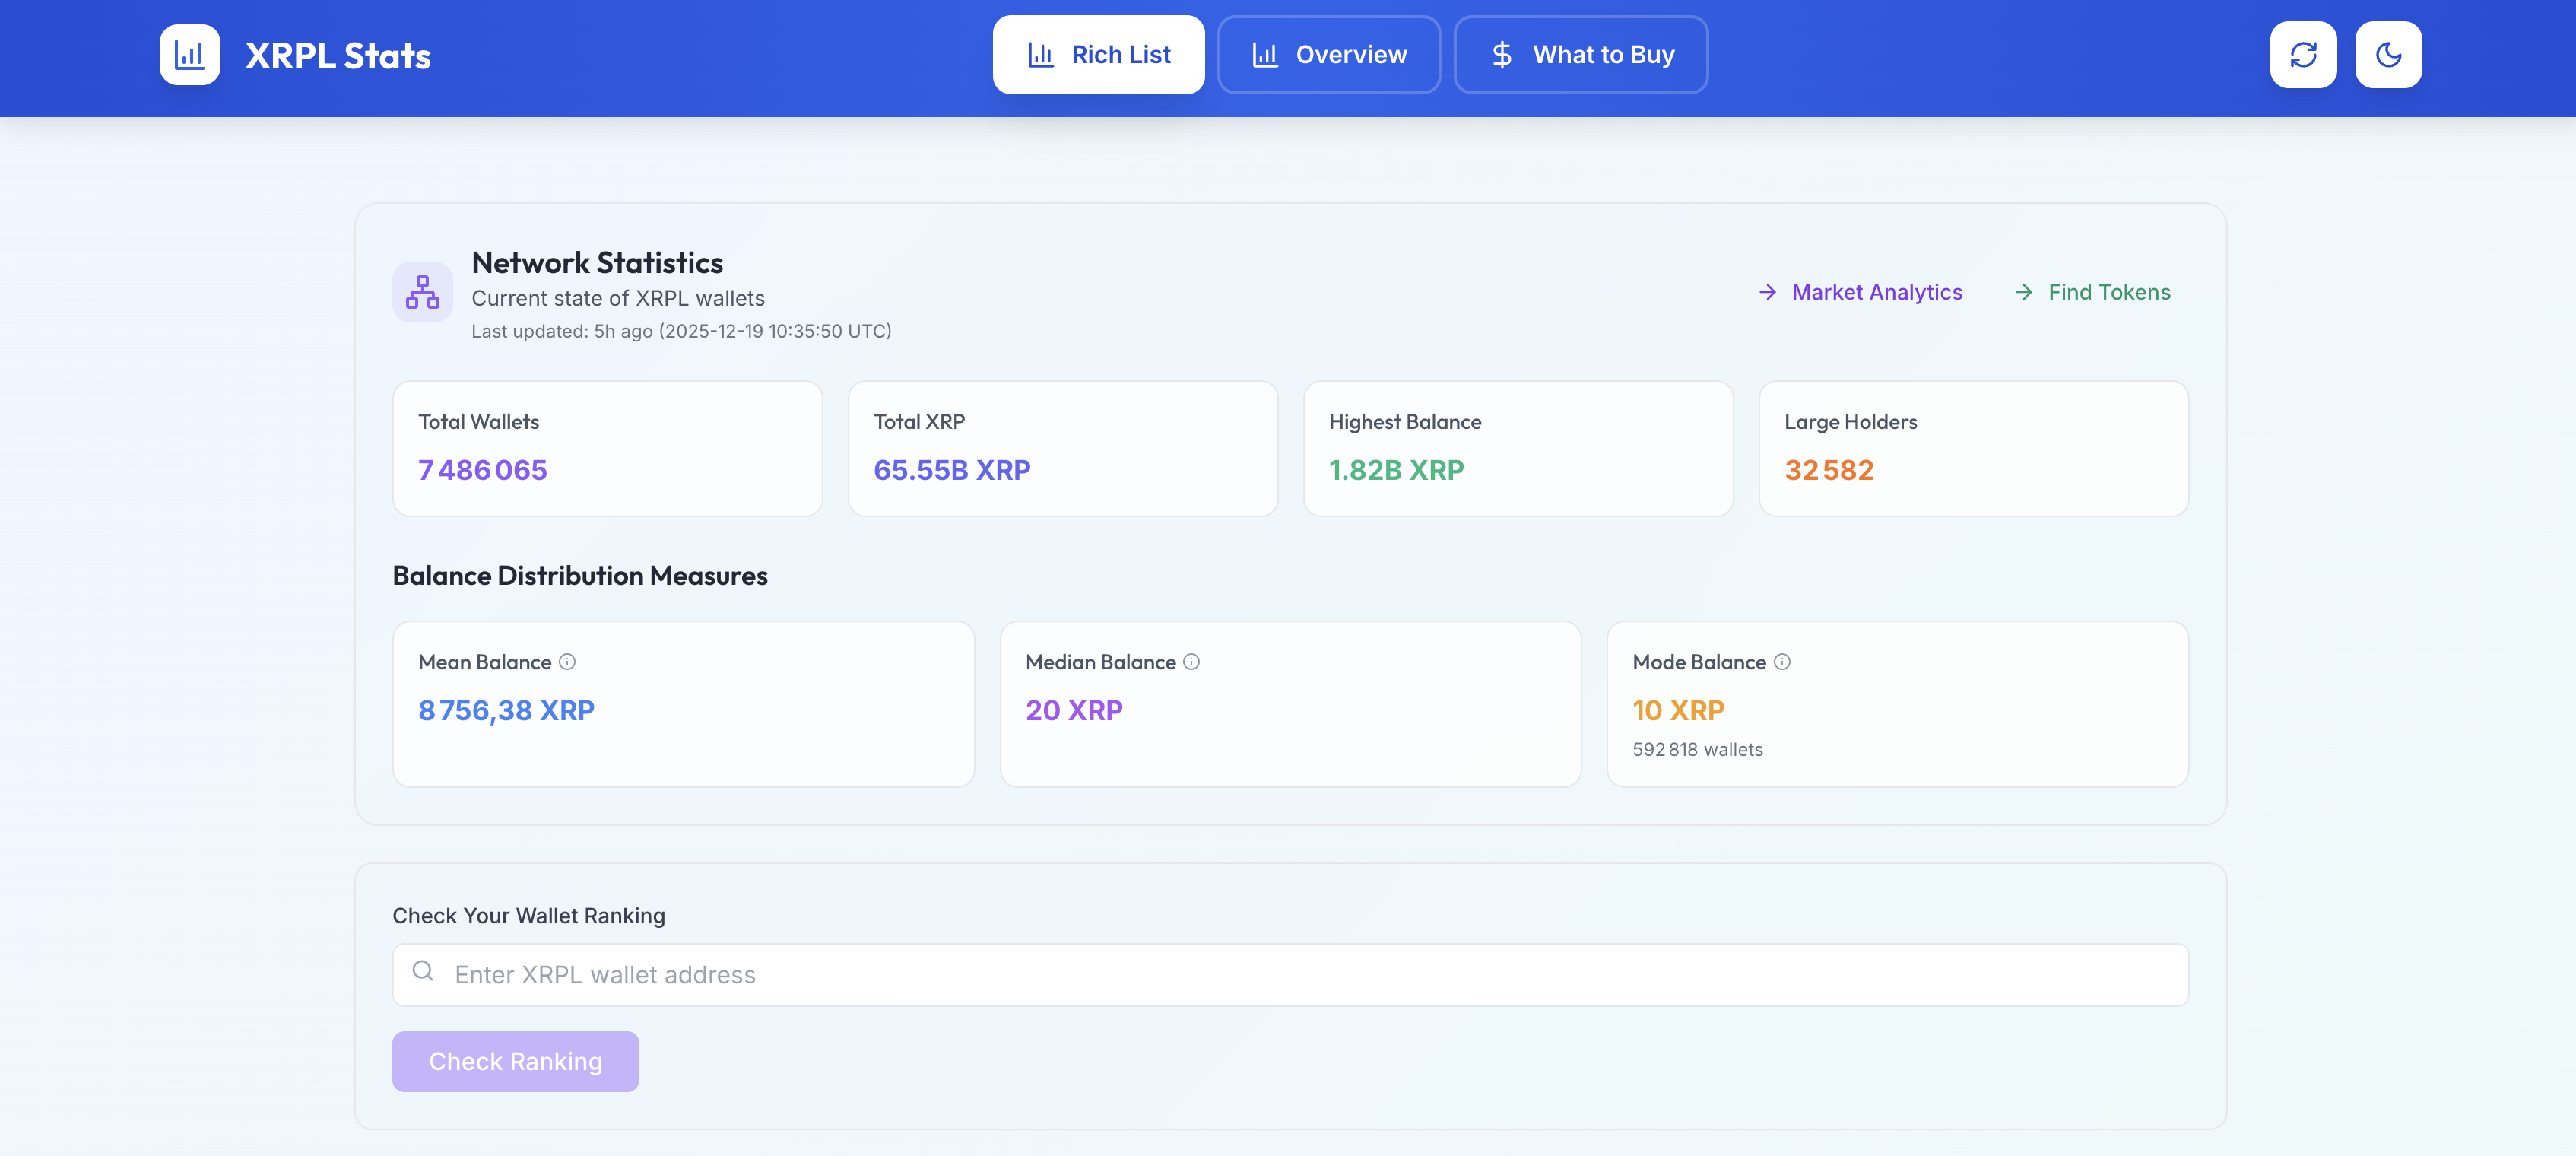Click the XRPL Stats title text
This screenshot has width=2576, height=1156.
338,56
